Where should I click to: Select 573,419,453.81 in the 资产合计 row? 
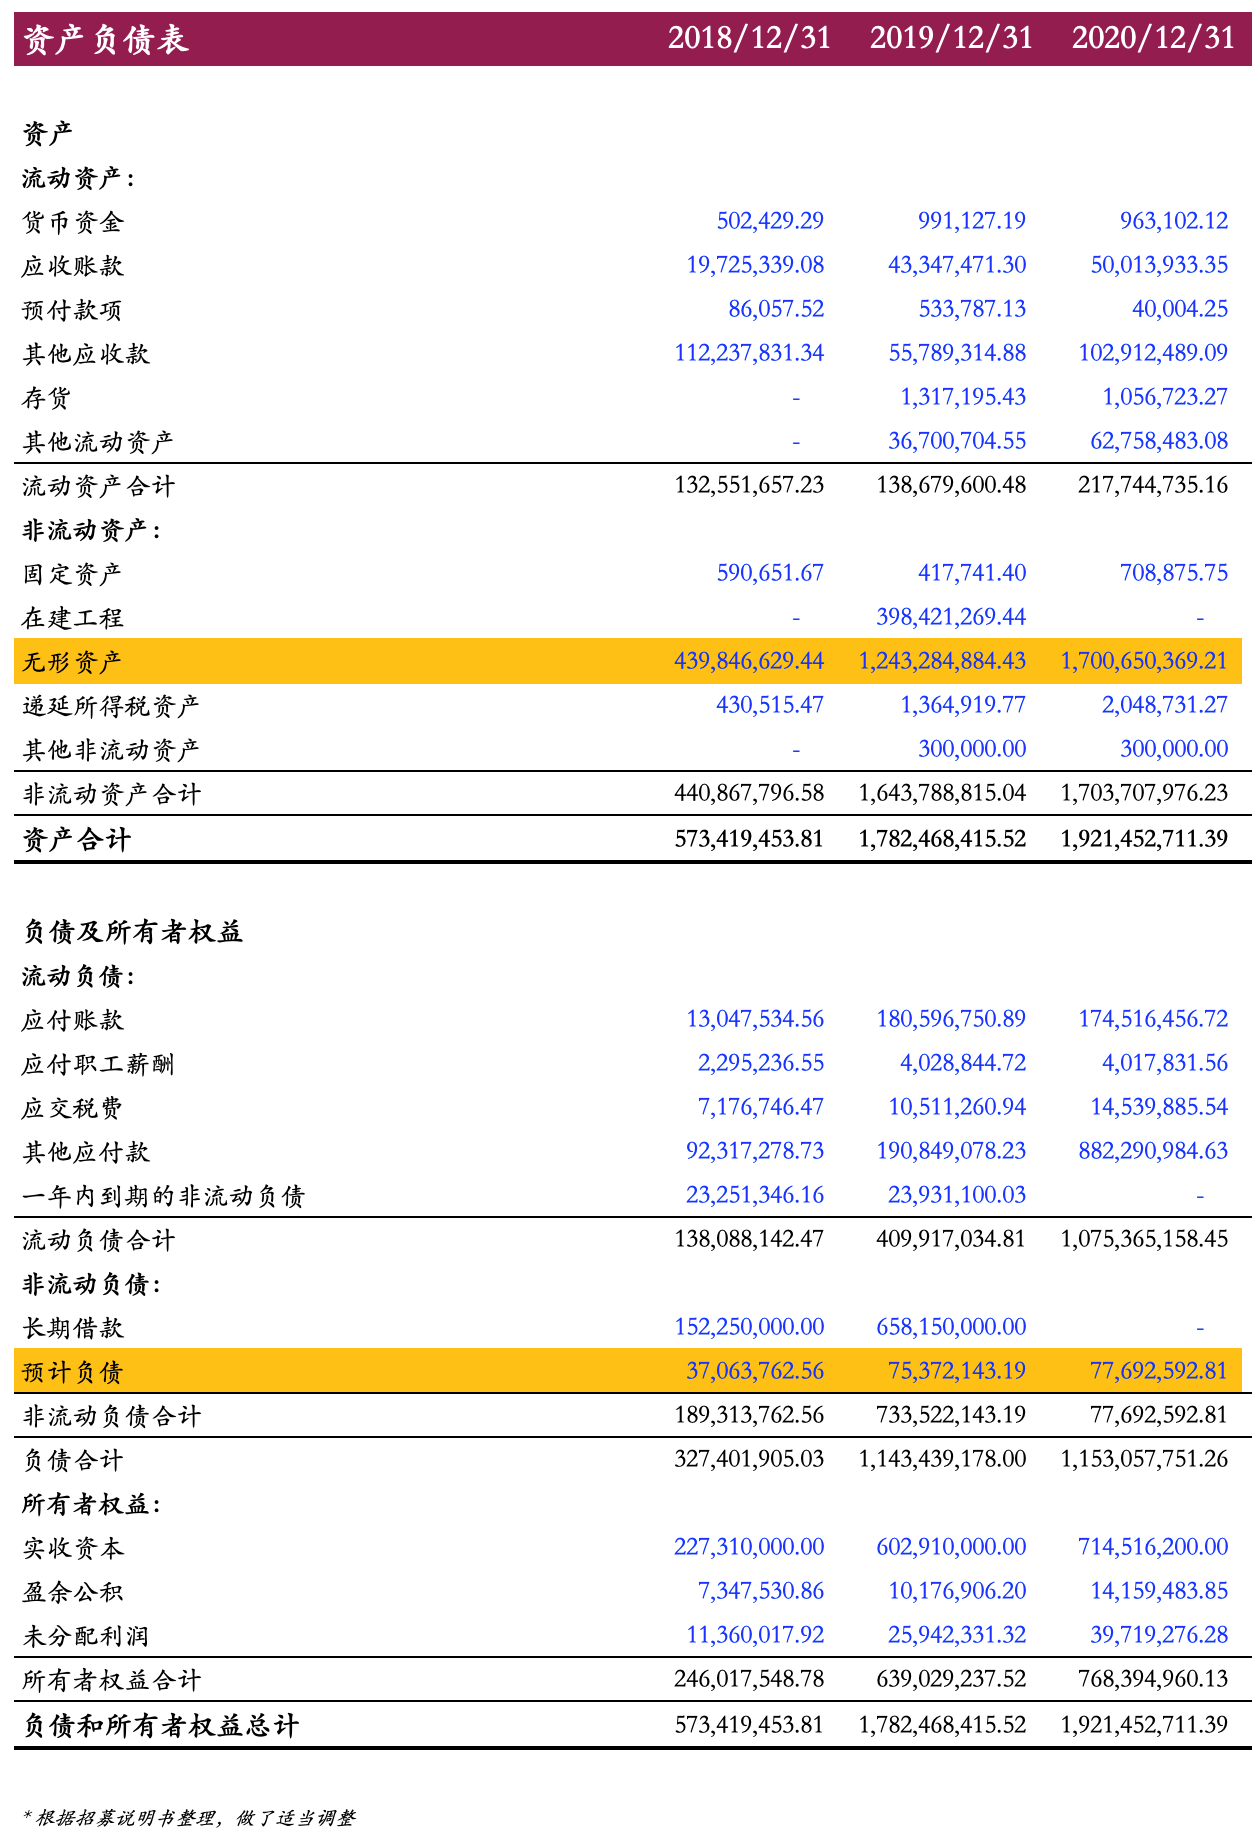tap(750, 838)
